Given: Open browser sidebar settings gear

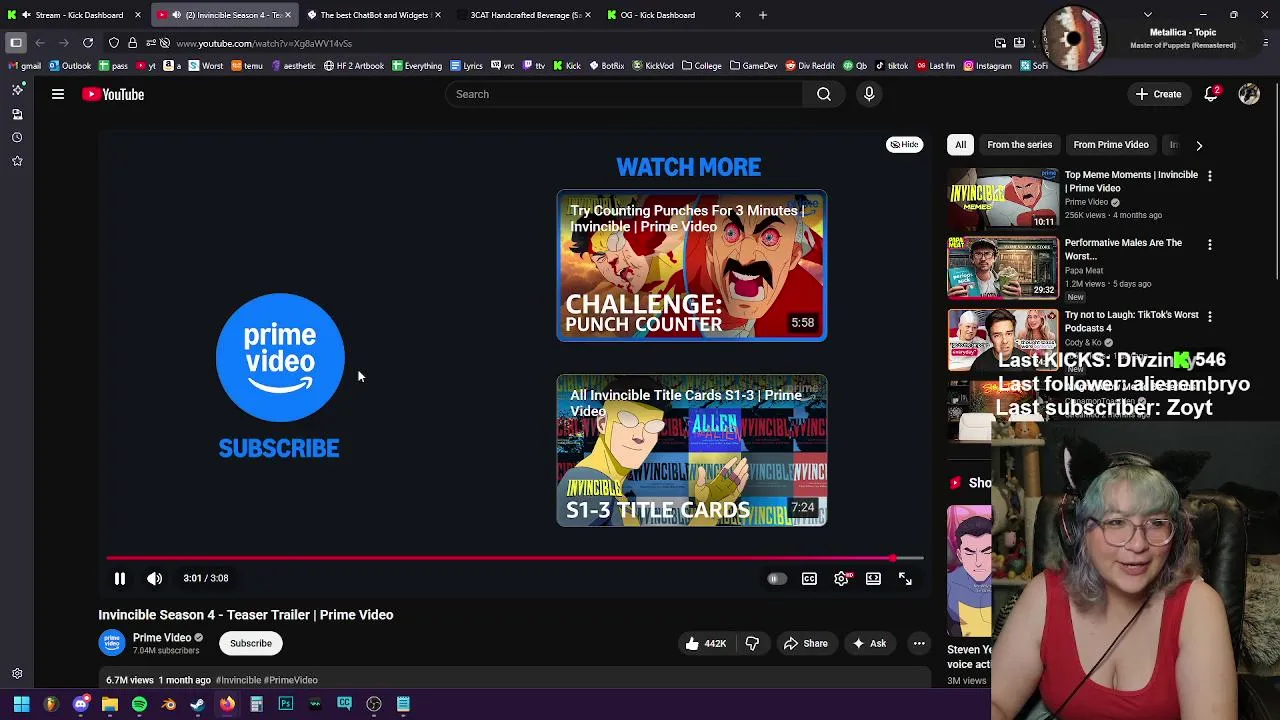Looking at the screenshot, I should (x=17, y=674).
